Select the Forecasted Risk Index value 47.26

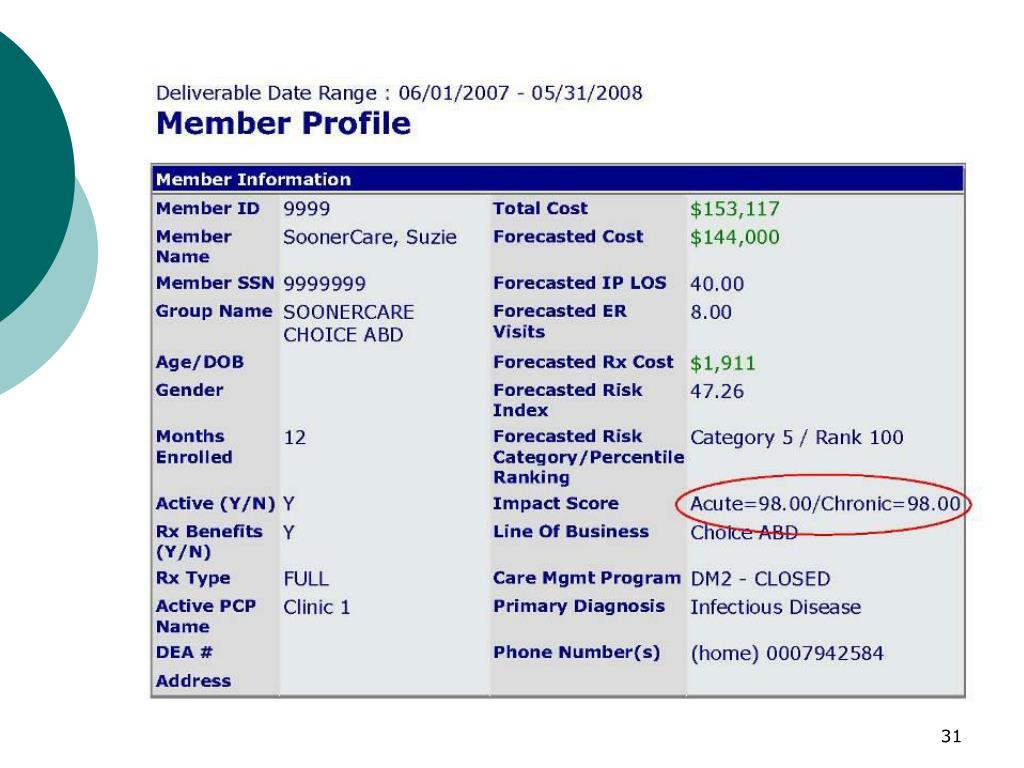717,391
